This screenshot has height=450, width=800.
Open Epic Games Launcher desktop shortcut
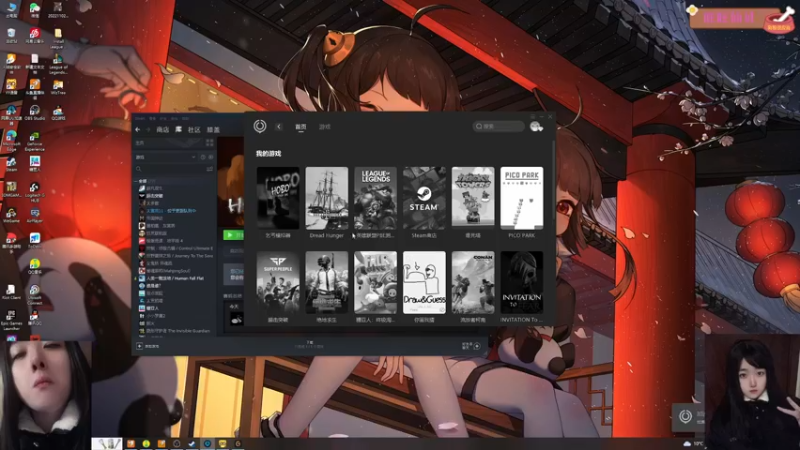[11, 320]
